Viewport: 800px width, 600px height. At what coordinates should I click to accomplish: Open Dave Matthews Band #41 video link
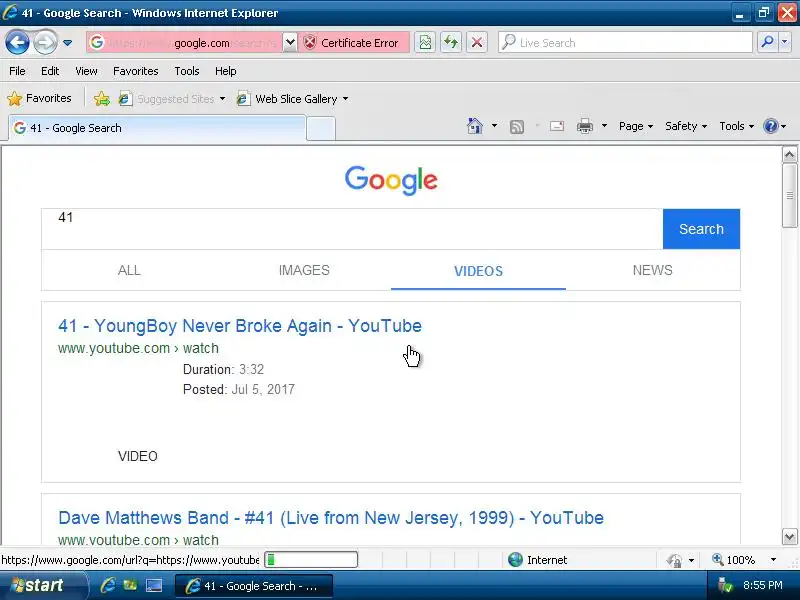tap(331, 518)
